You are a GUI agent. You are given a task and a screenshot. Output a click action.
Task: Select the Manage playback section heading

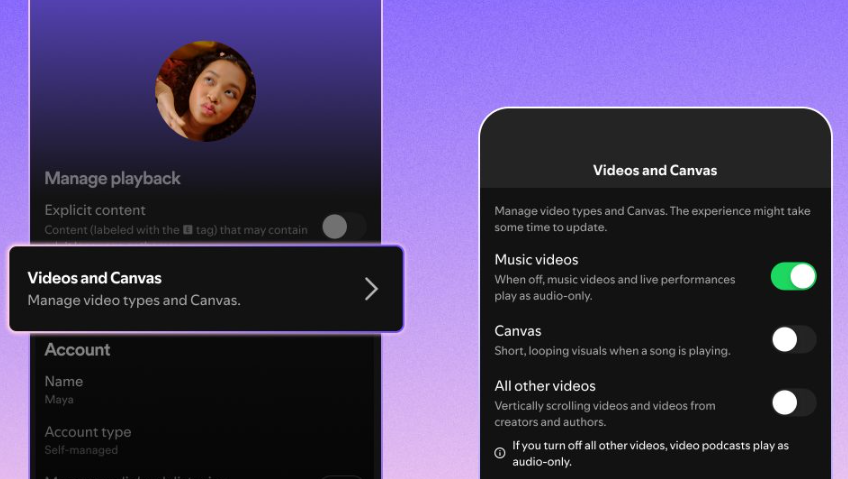click(112, 178)
